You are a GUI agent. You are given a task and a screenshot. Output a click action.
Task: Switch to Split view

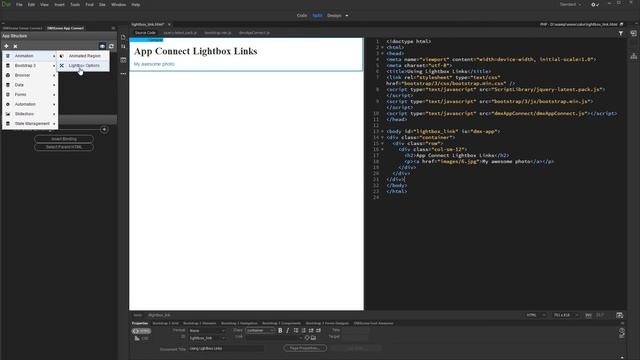317,16
